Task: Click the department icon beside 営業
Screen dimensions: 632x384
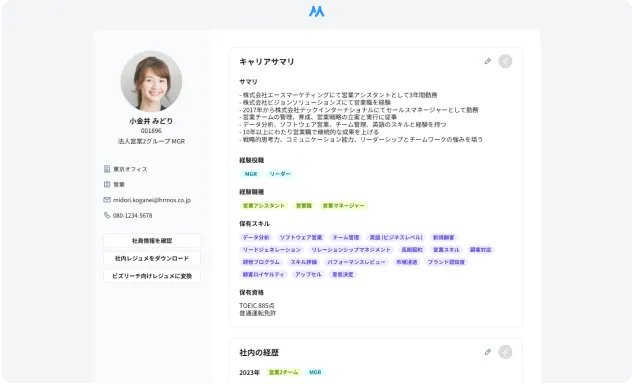Action: point(107,184)
